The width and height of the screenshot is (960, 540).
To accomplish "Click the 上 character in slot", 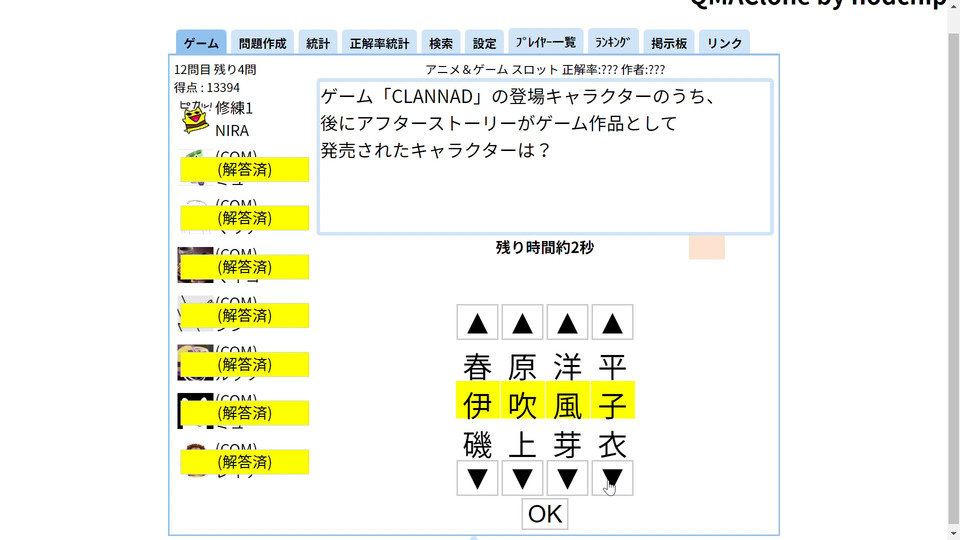I will click(x=522, y=445).
